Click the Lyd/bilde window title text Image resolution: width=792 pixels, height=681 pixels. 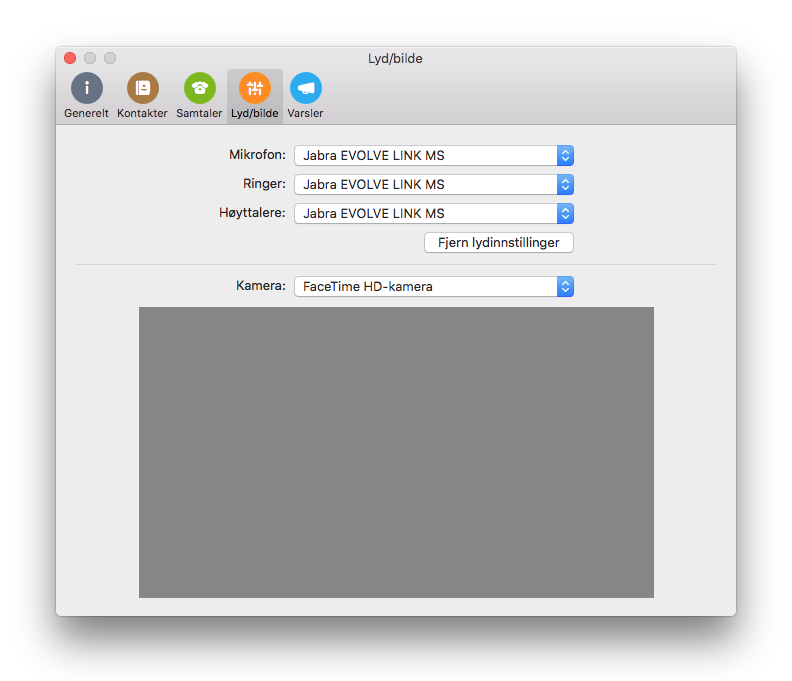[x=396, y=59]
